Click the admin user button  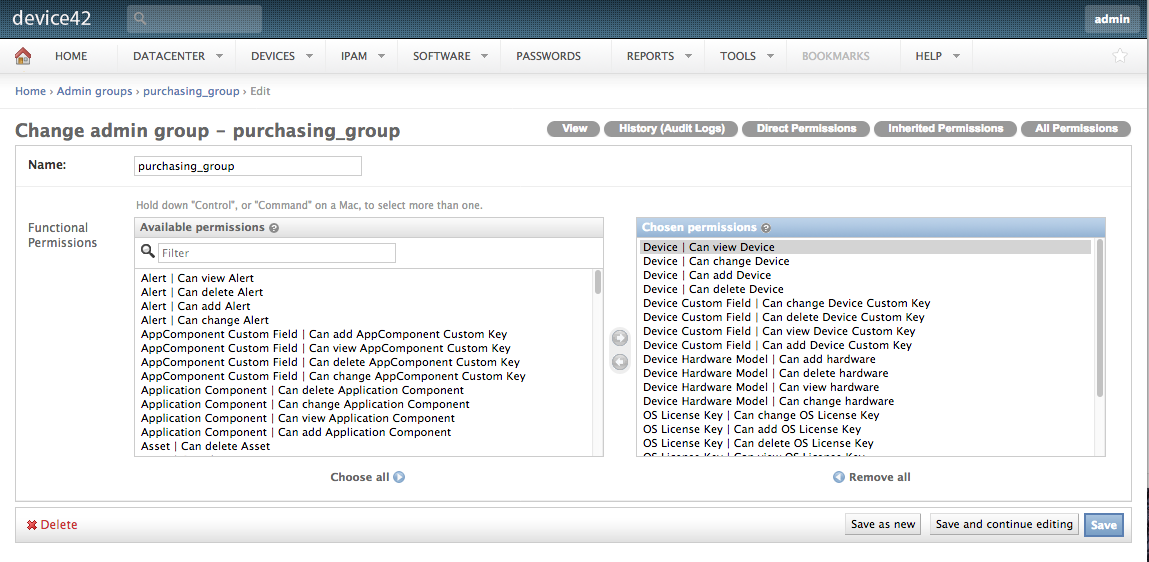point(1112,19)
